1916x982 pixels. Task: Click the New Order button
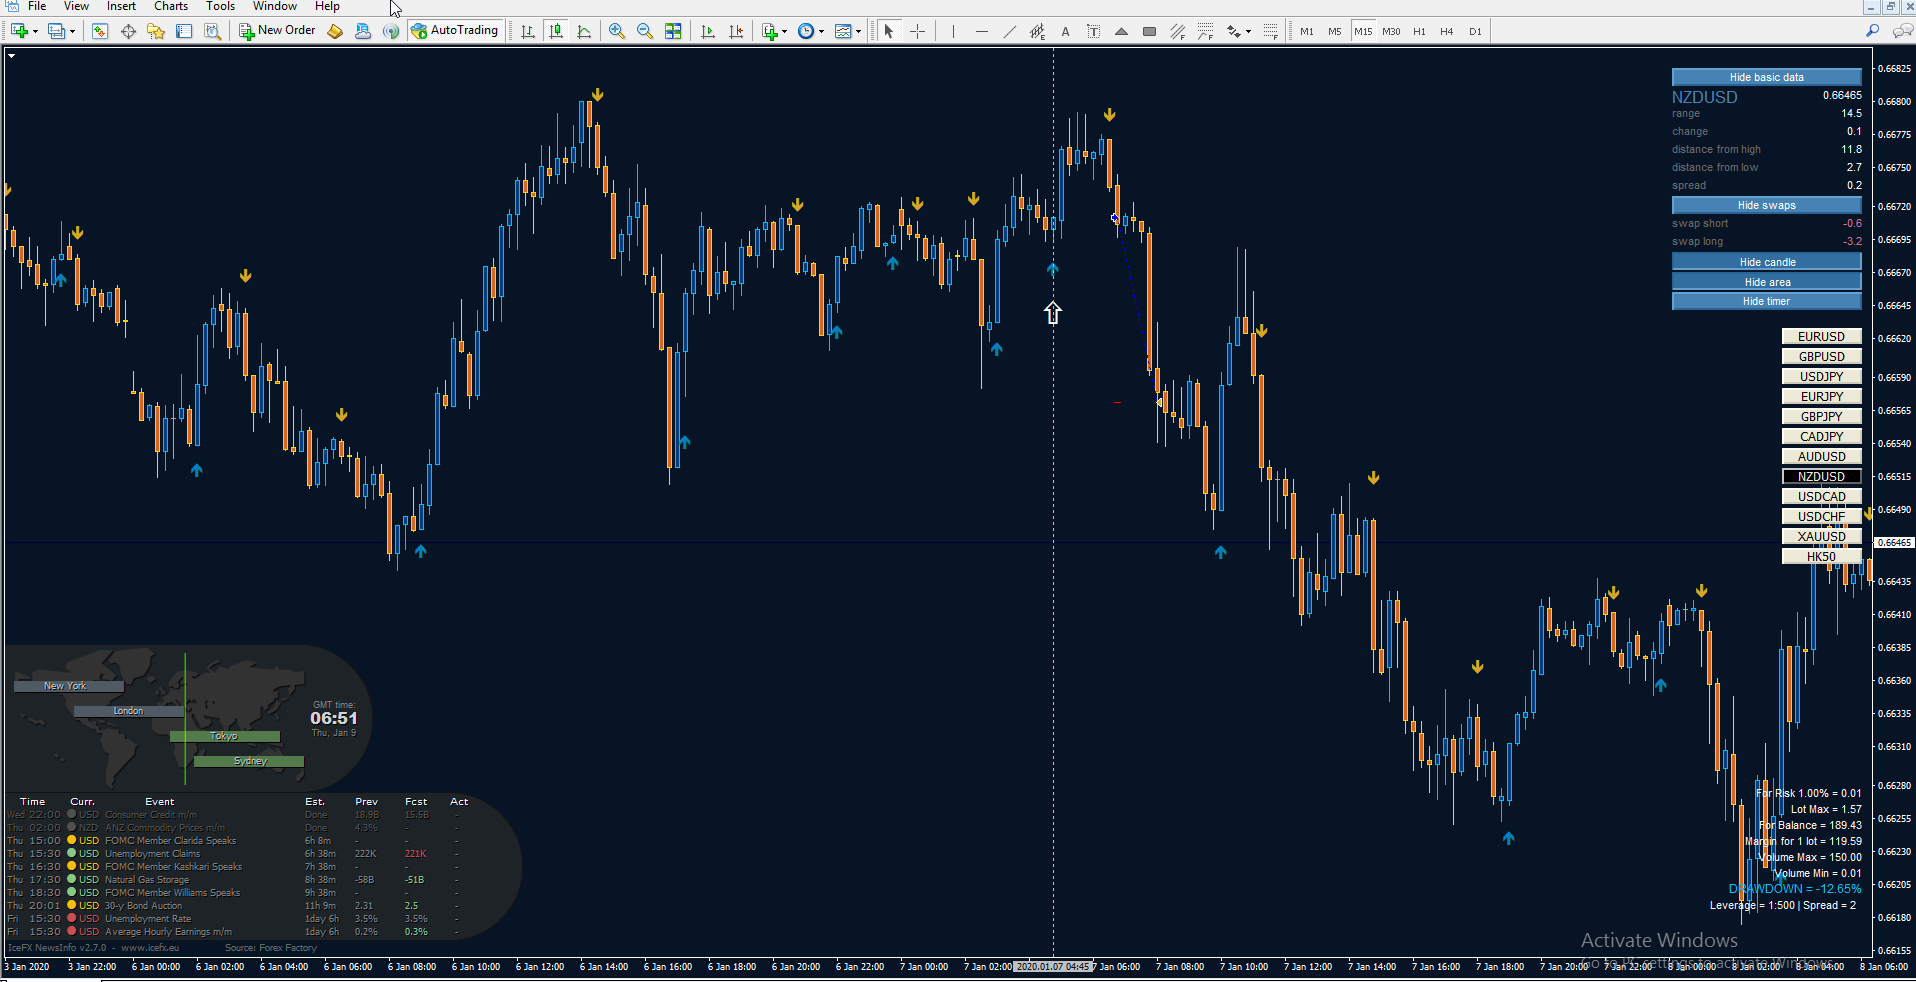277,31
